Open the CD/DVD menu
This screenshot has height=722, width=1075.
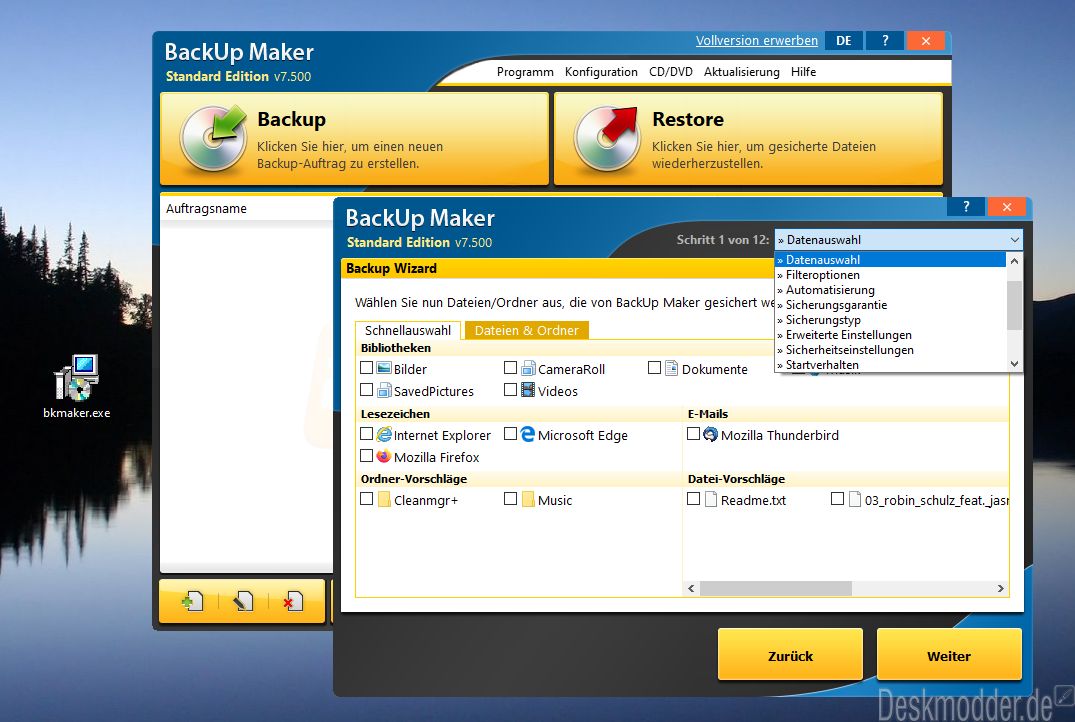click(671, 72)
